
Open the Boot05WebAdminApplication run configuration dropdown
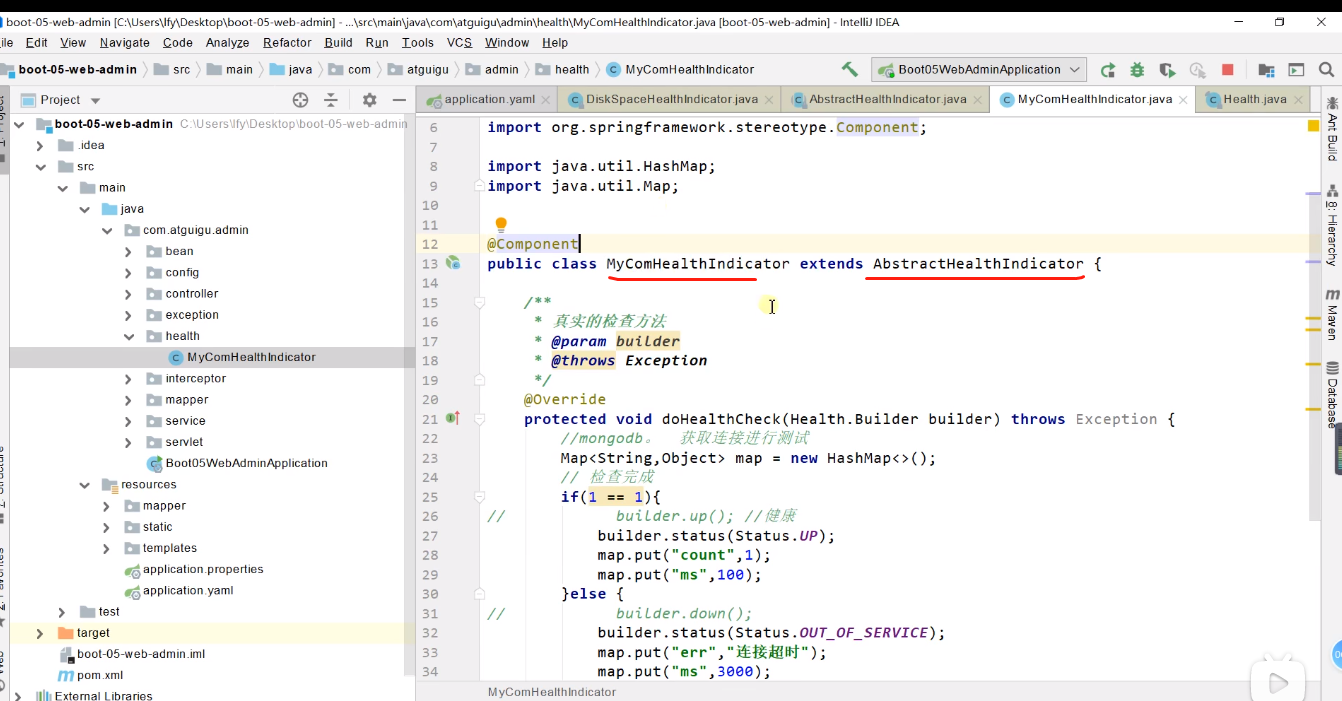pos(979,69)
